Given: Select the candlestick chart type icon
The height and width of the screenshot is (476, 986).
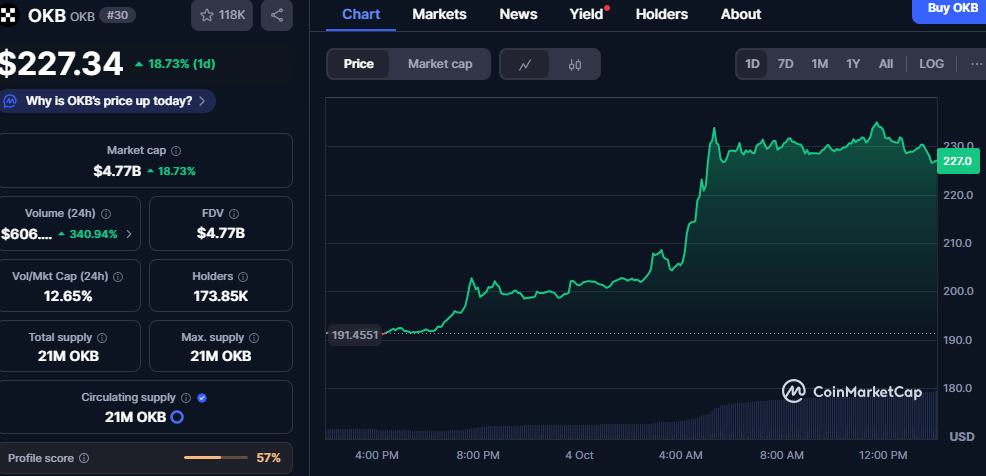Looking at the screenshot, I should coord(574,64).
